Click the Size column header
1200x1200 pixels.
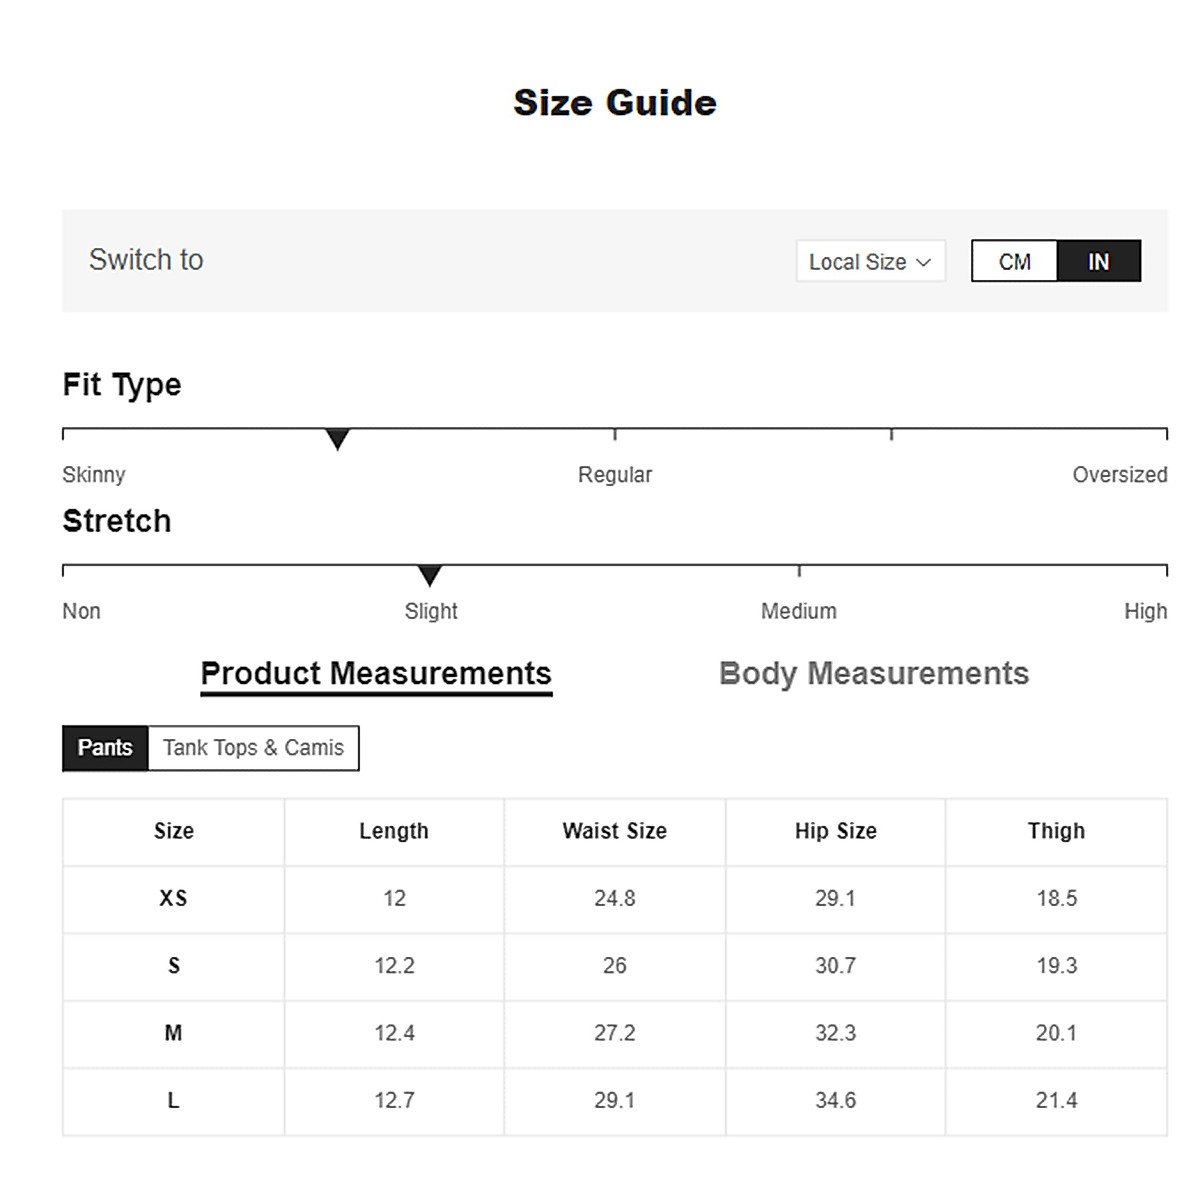click(174, 831)
